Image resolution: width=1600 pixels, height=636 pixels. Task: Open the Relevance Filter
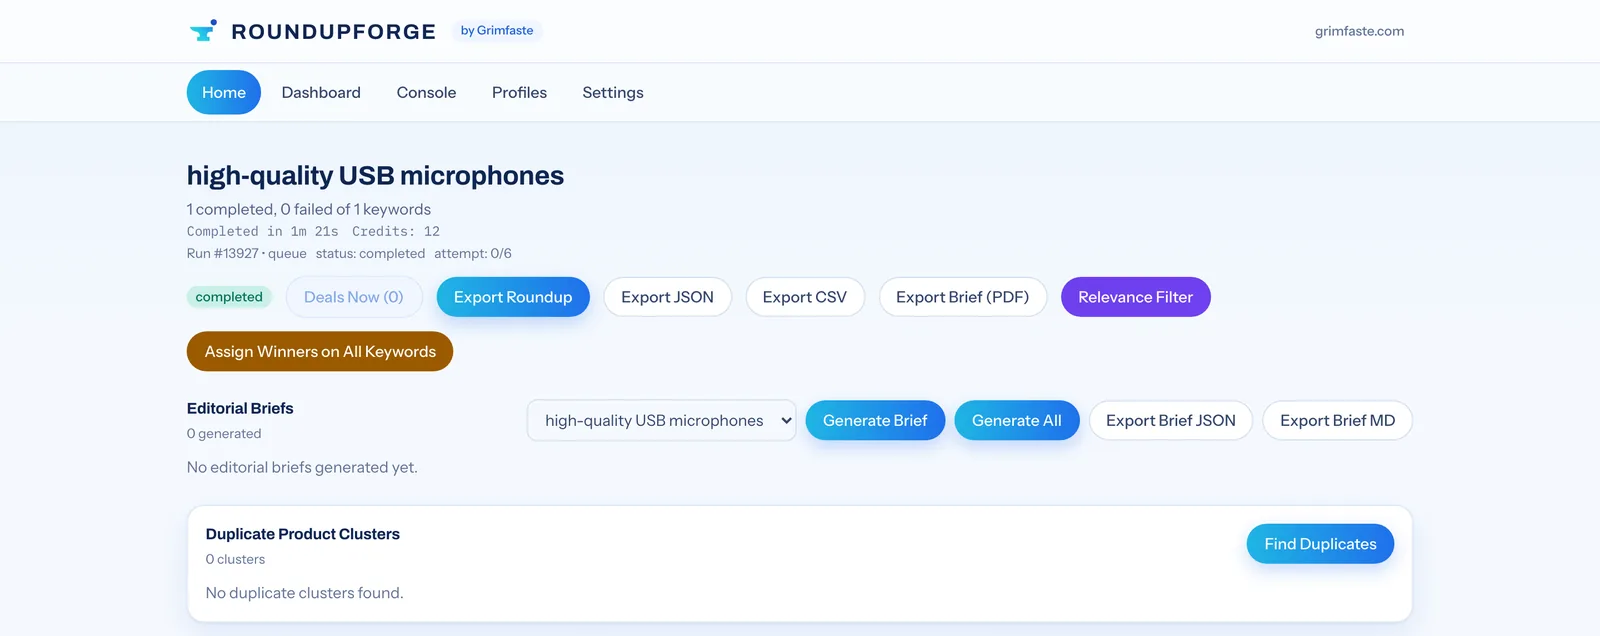point(1136,297)
